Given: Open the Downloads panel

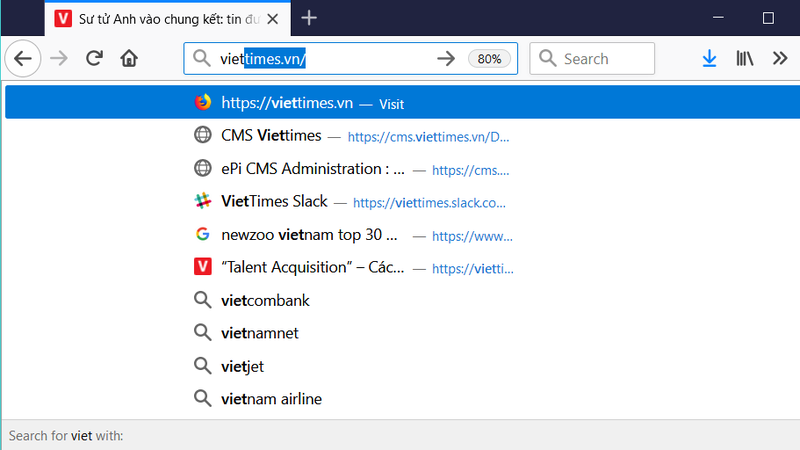Looking at the screenshot, I should pyautogui.click(x=709, y=58).
